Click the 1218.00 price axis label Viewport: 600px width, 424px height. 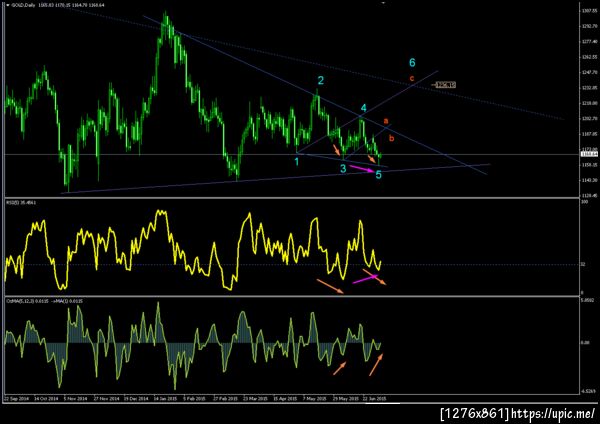point(590,103)
